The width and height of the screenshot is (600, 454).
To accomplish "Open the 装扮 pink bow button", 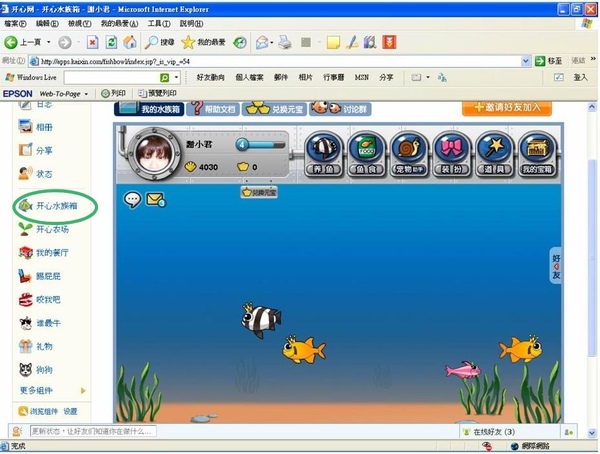I will coord(452,154).
